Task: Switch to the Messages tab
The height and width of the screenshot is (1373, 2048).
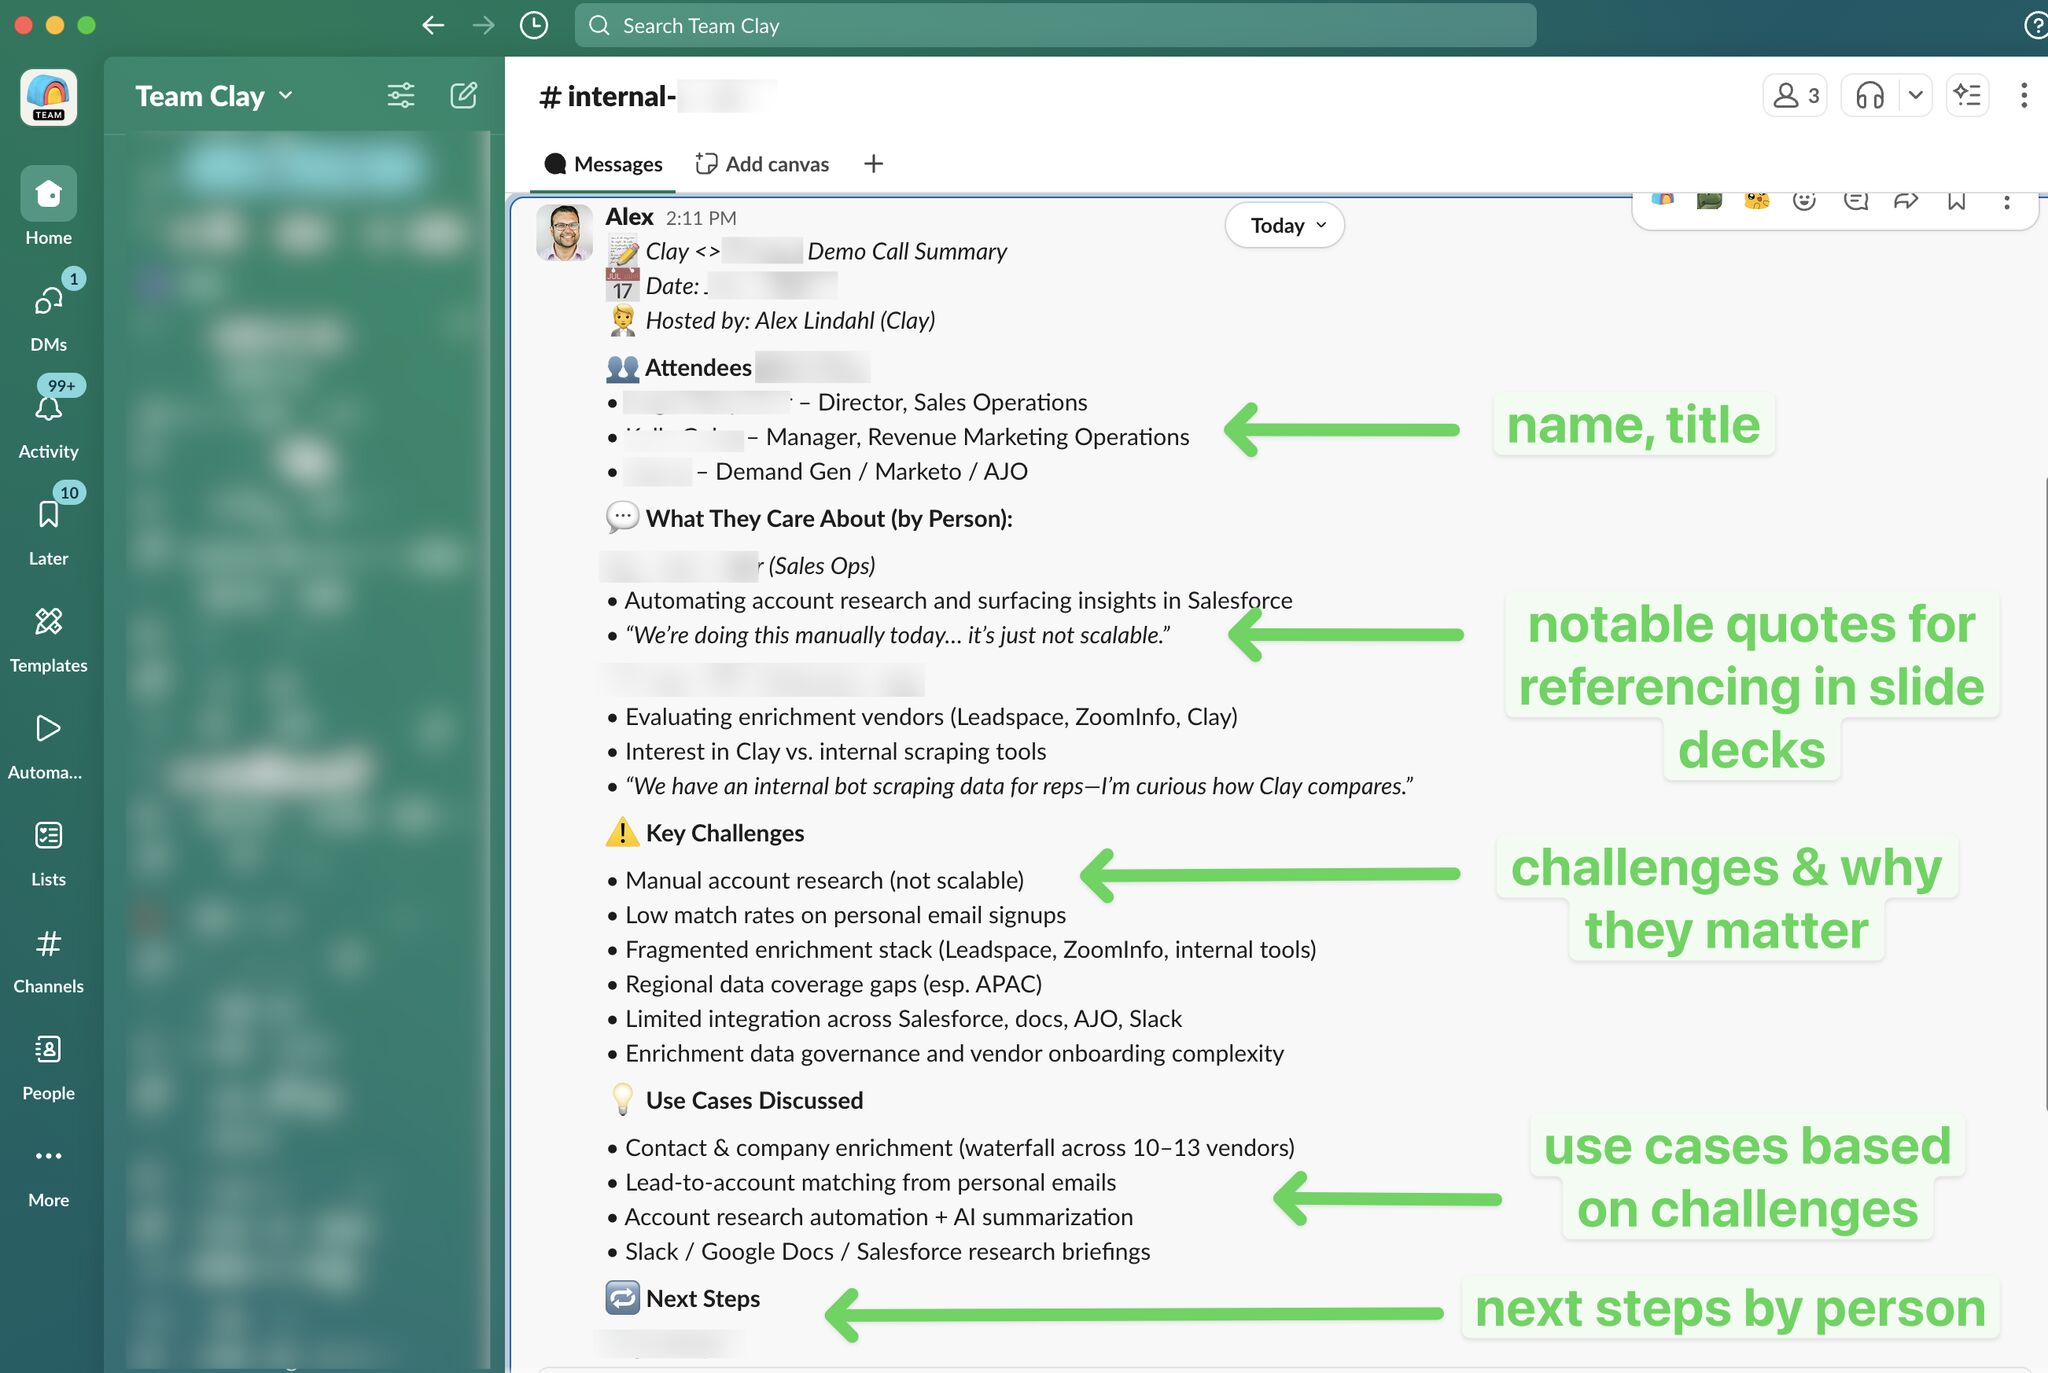Action: tap(603, 164)
